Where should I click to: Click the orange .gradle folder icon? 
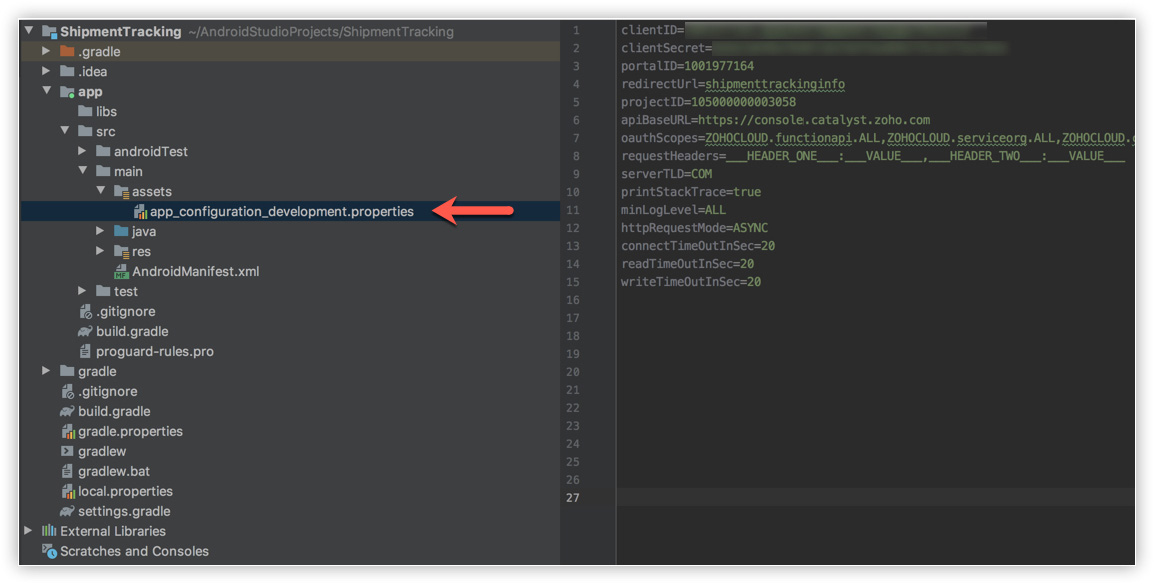click(67, 51)
